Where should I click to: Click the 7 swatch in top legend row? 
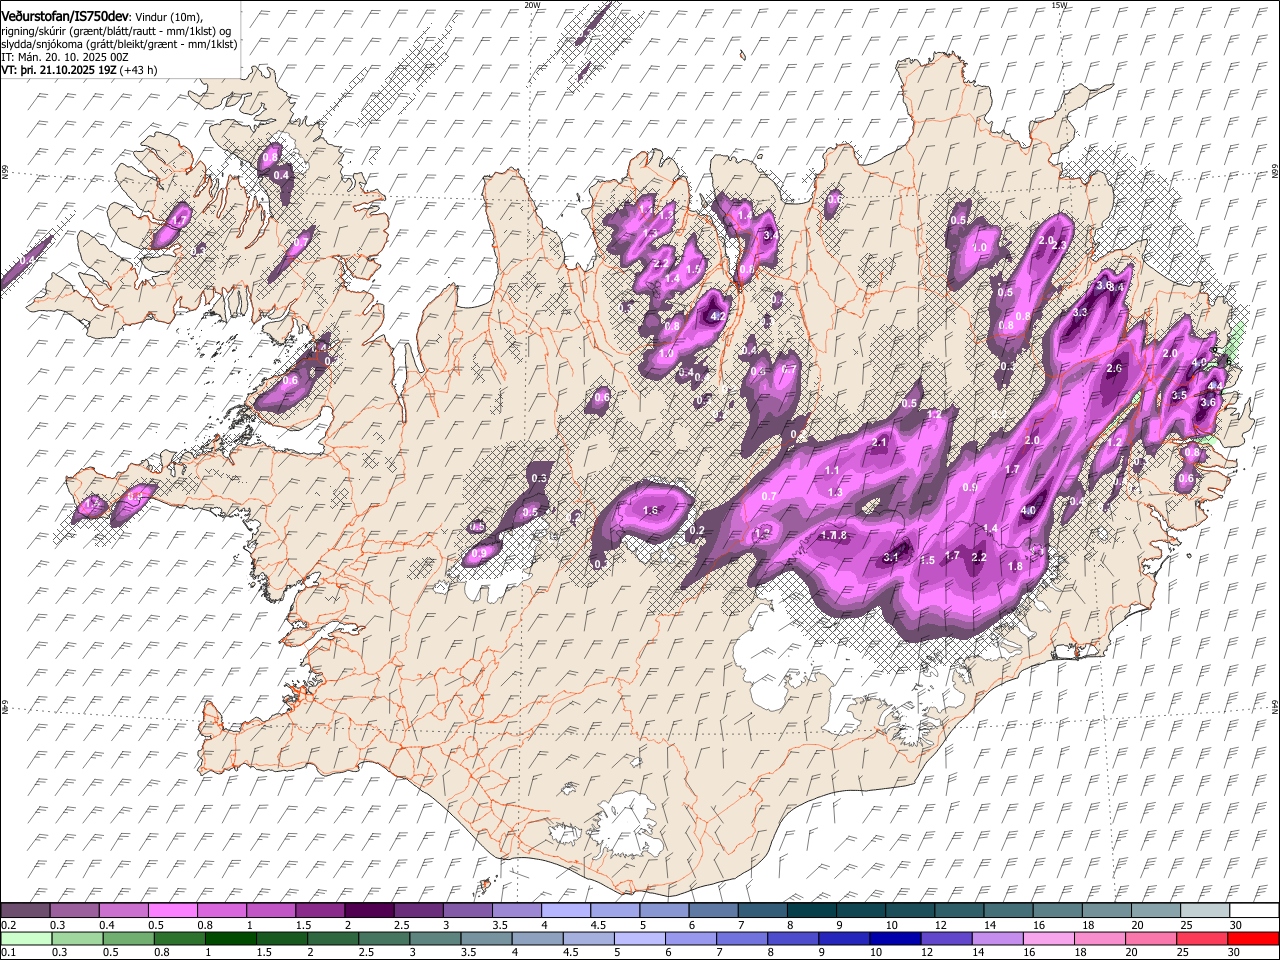761,910
